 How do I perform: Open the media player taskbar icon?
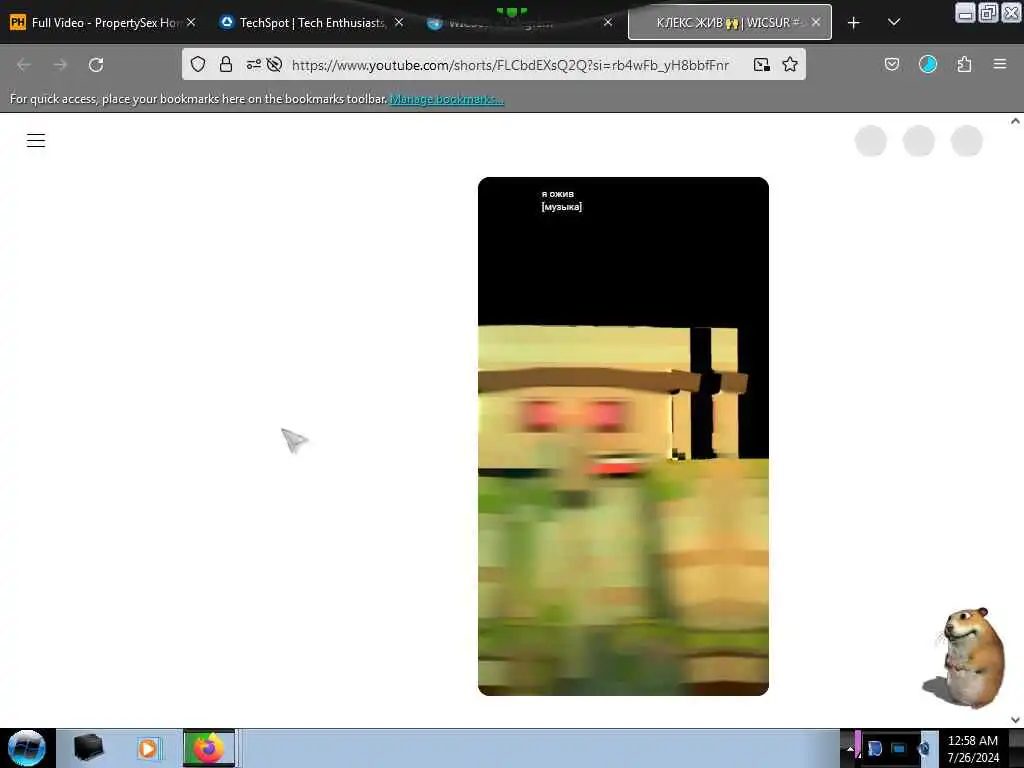[148, 748]
